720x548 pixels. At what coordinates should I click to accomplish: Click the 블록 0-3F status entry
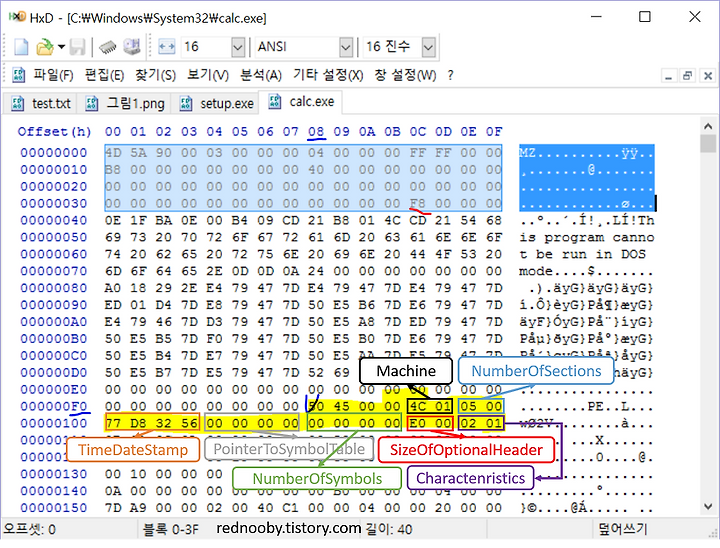[x=171, y=530]
